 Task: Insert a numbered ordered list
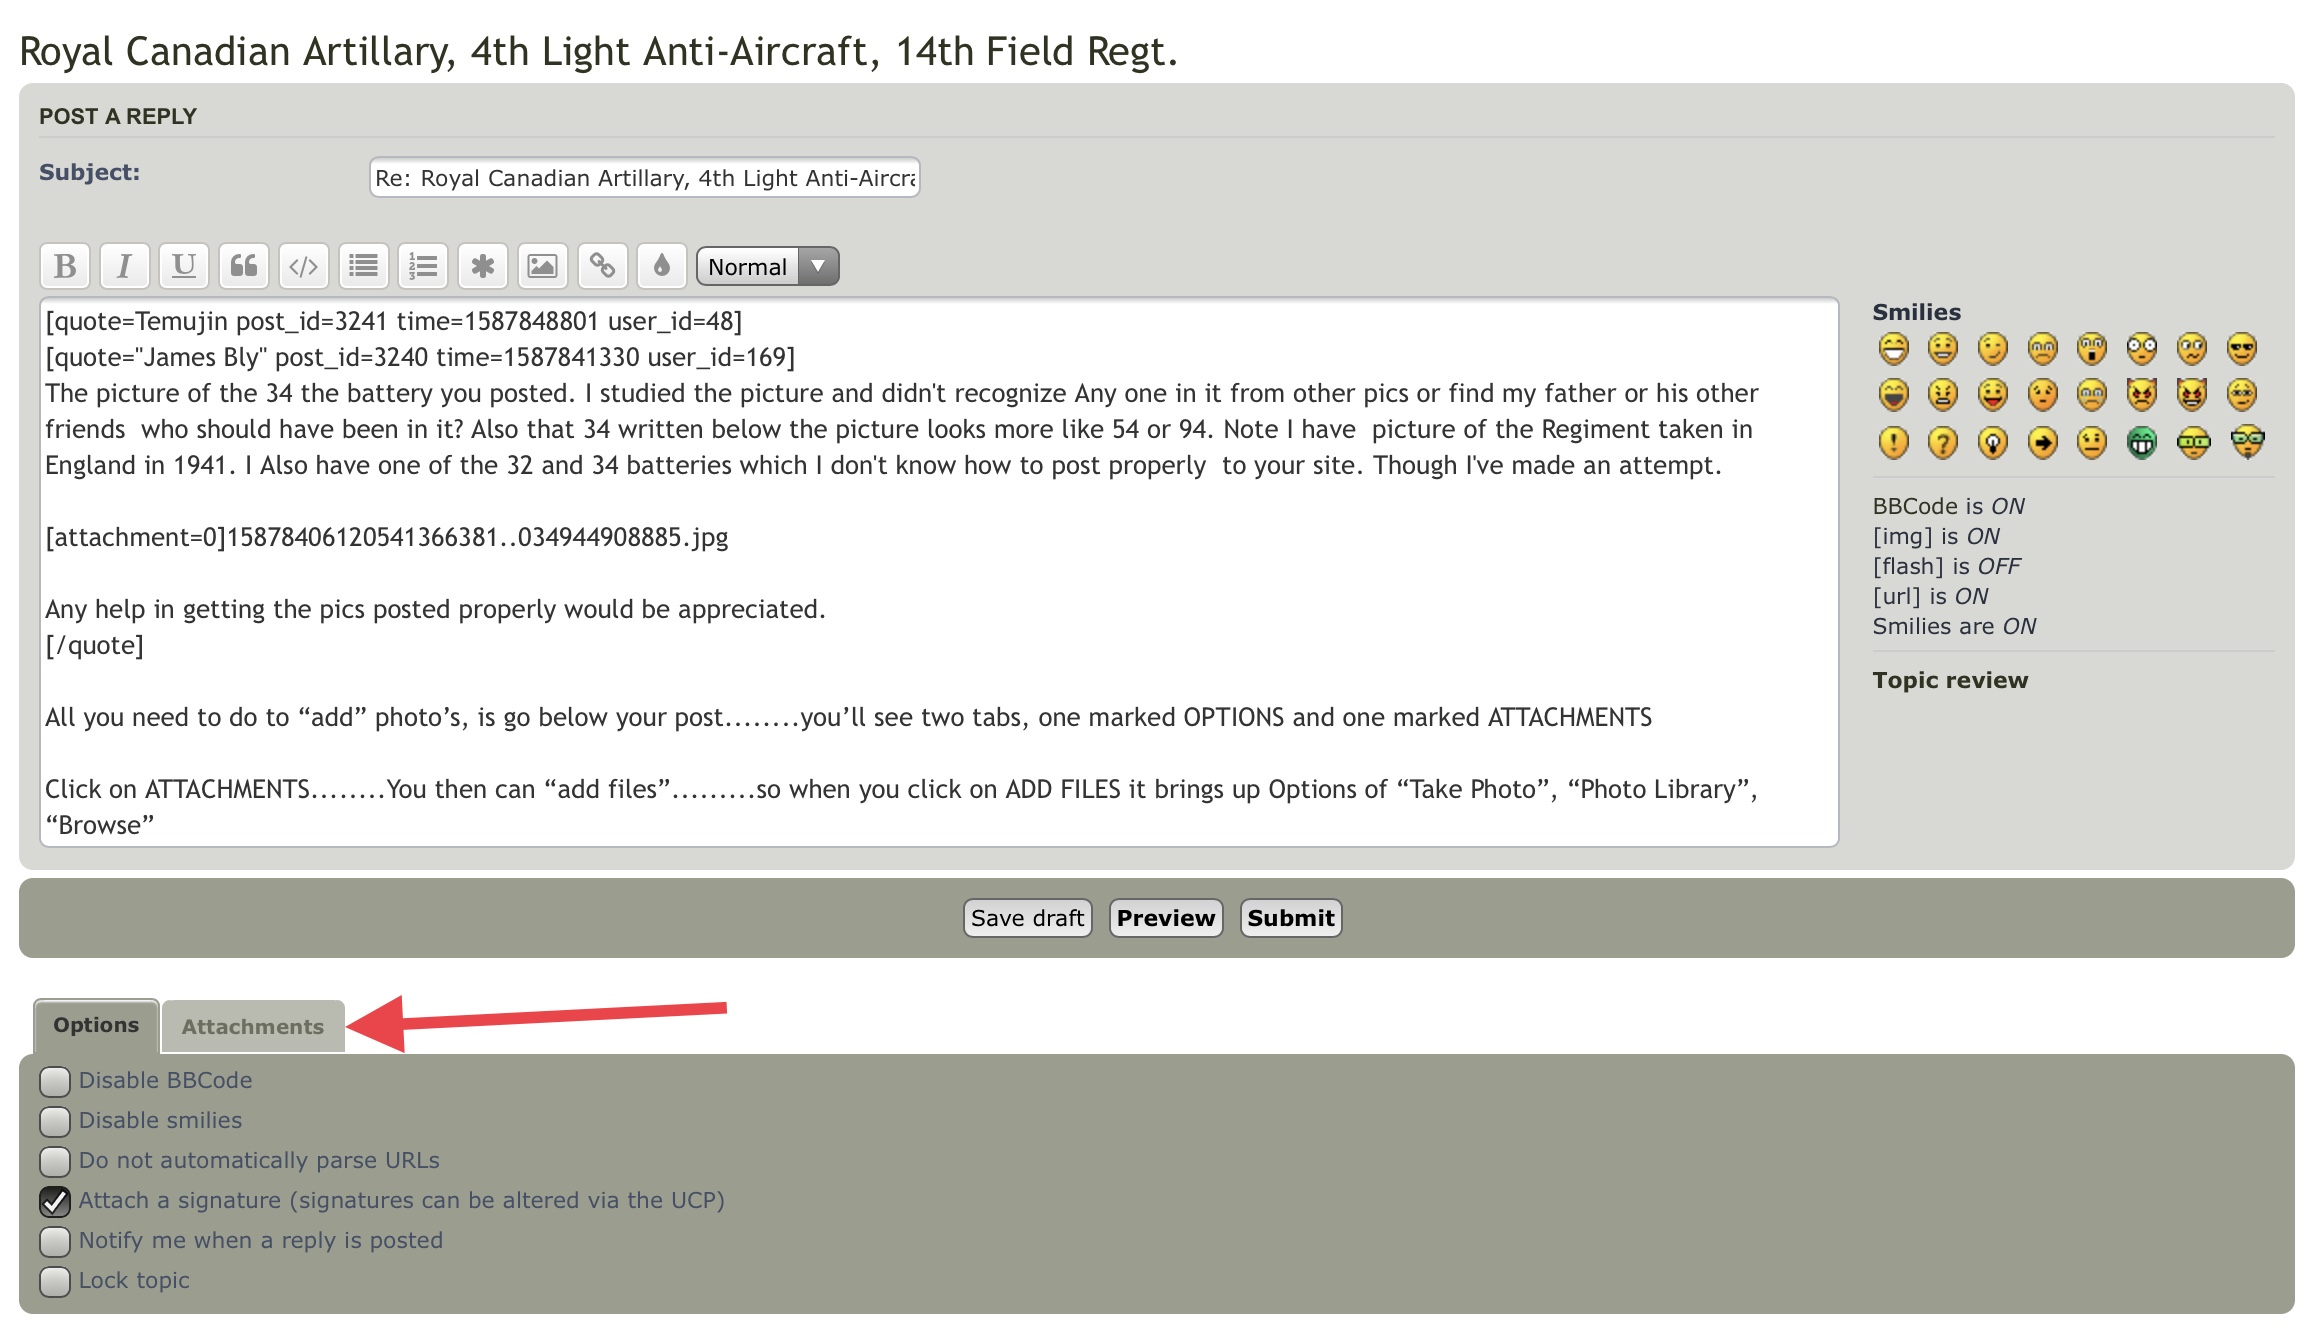tap(423, 266)
